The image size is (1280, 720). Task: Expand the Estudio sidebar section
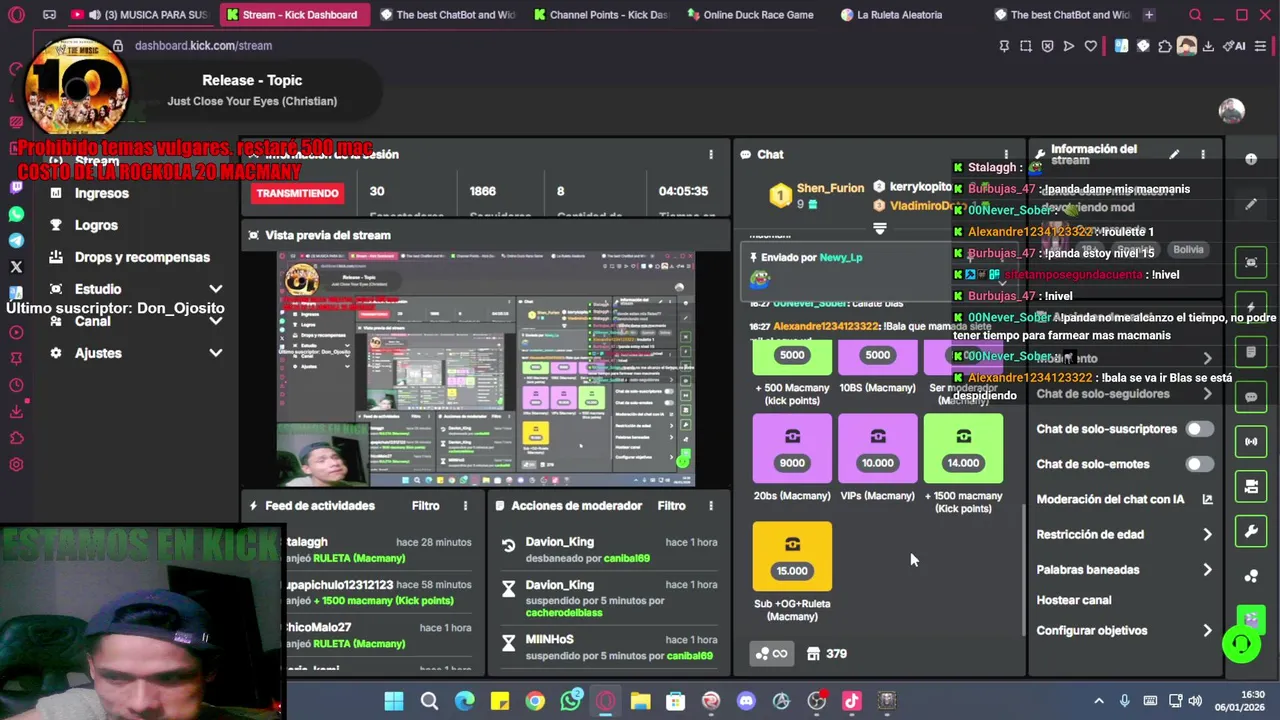[215, 289]
